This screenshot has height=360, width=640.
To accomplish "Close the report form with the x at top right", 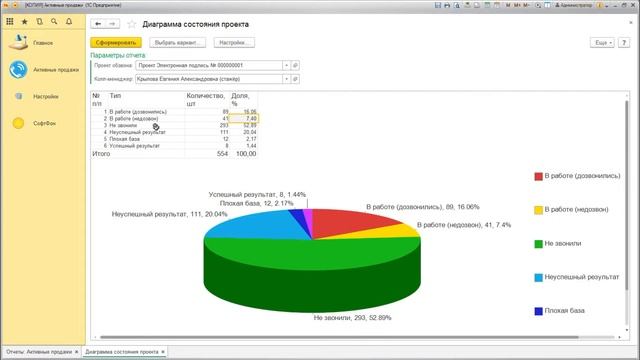I will point(631,23).
